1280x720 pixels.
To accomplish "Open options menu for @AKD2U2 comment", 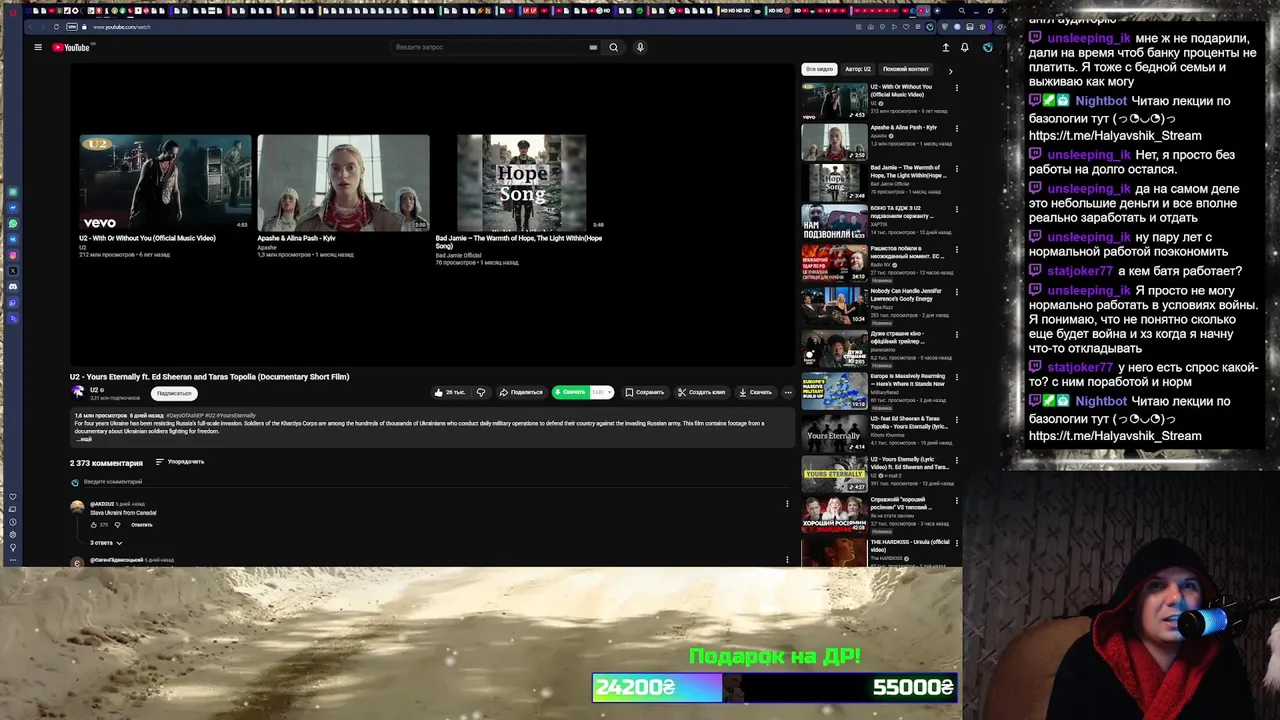I will click(x=787, y=504).
